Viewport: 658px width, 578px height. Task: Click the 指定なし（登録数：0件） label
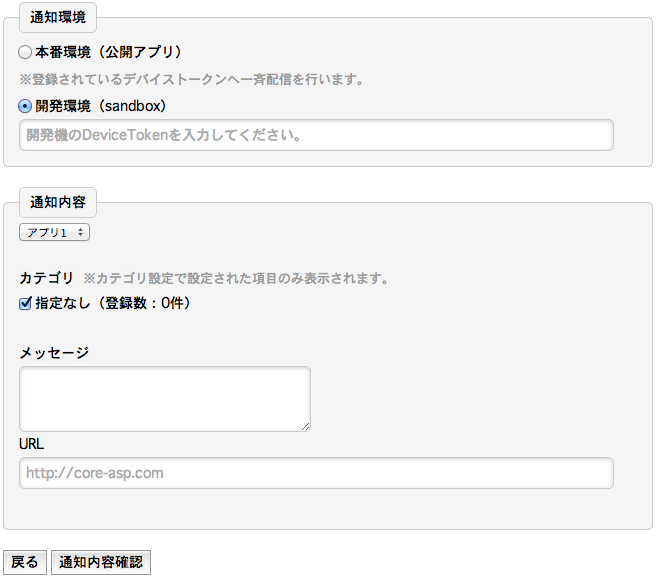coord(112,303)
